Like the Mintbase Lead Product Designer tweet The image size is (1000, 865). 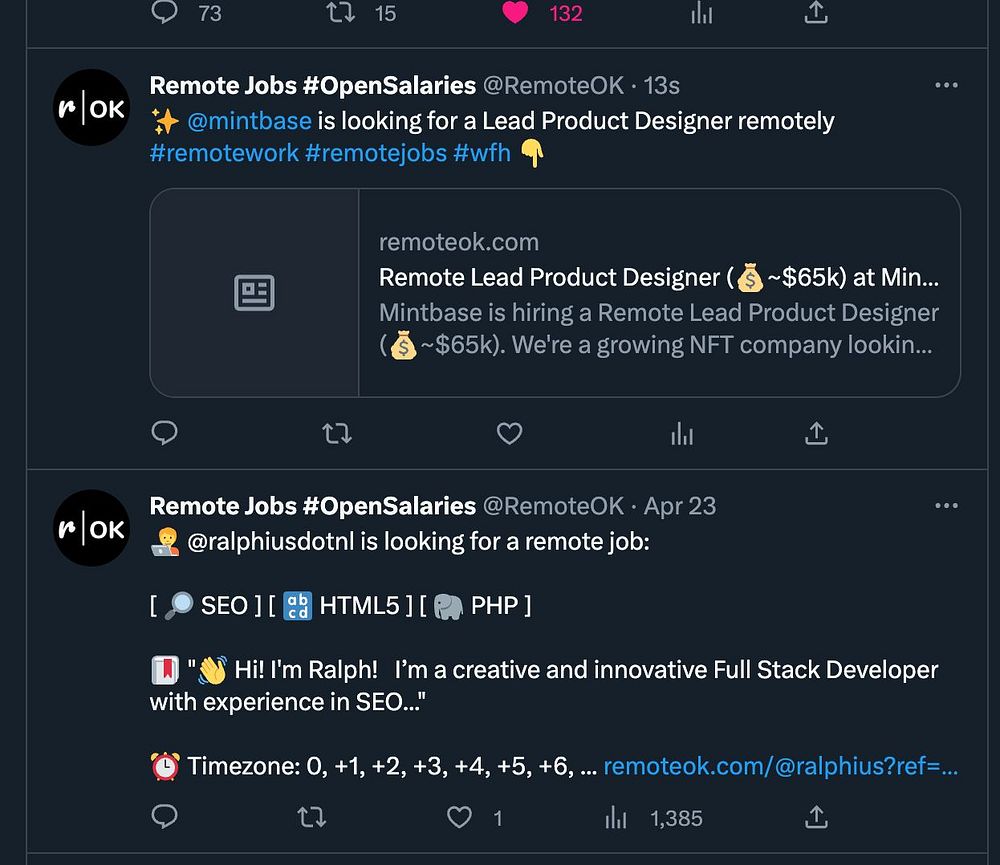click(x=510, y=433)
